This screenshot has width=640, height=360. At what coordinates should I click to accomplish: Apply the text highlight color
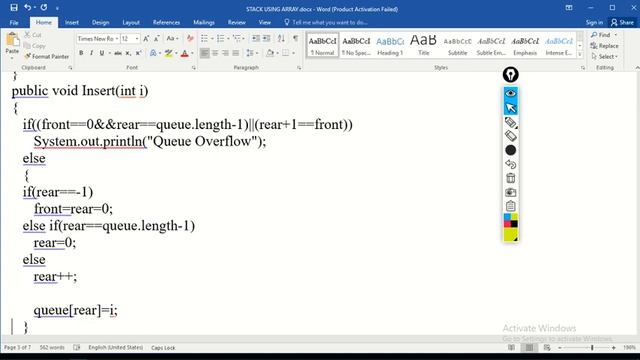point(168,53)
